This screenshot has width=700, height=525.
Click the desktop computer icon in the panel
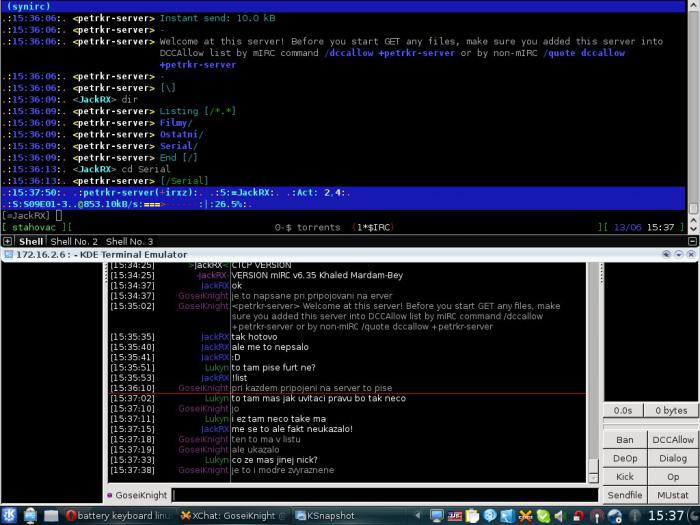point(30,516)
